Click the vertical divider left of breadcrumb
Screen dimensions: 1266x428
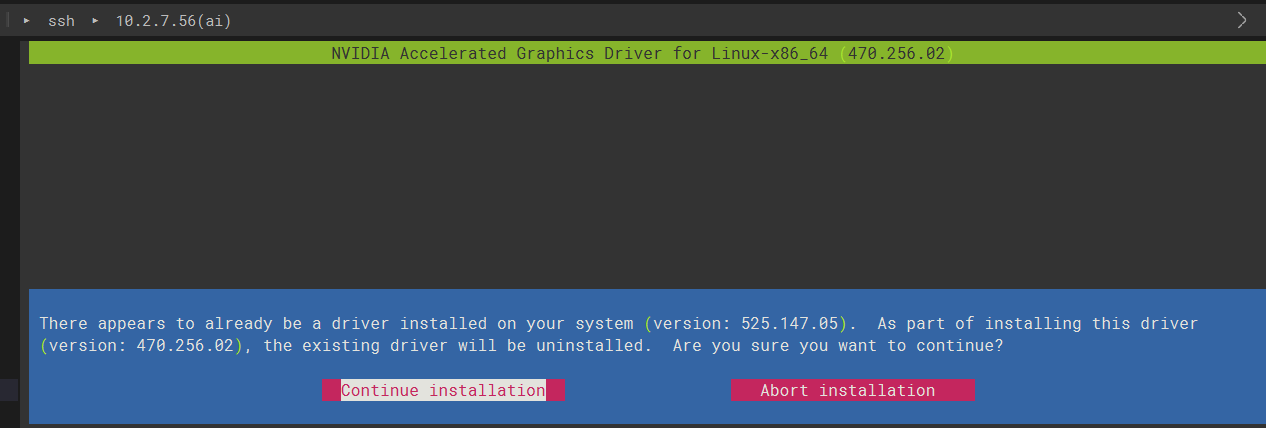(x=7, y=20)
